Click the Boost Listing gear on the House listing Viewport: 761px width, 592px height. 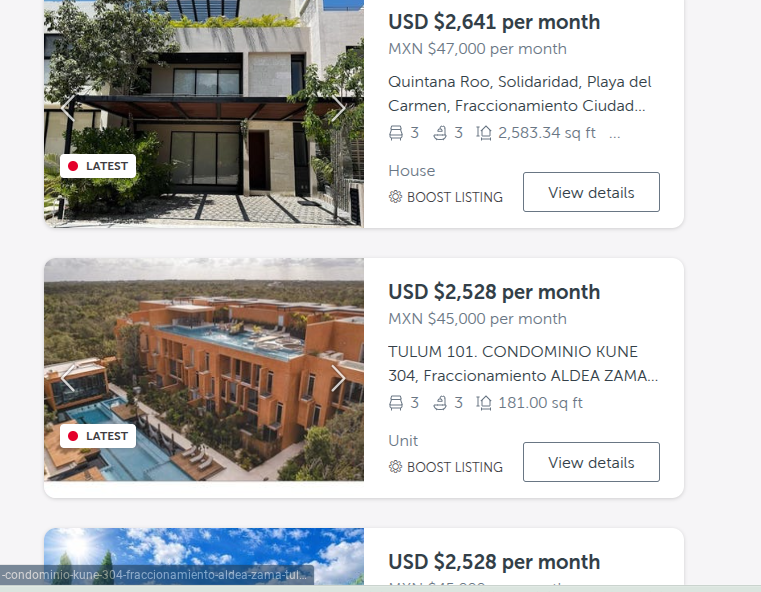[x=395, y=197]
